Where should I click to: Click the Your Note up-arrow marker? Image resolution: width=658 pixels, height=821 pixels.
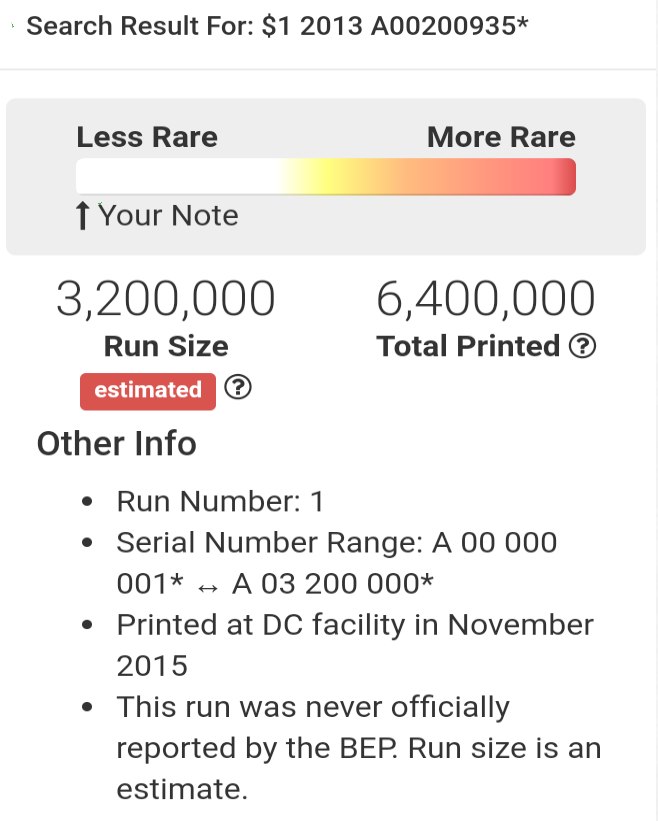(x=82, y=215)
